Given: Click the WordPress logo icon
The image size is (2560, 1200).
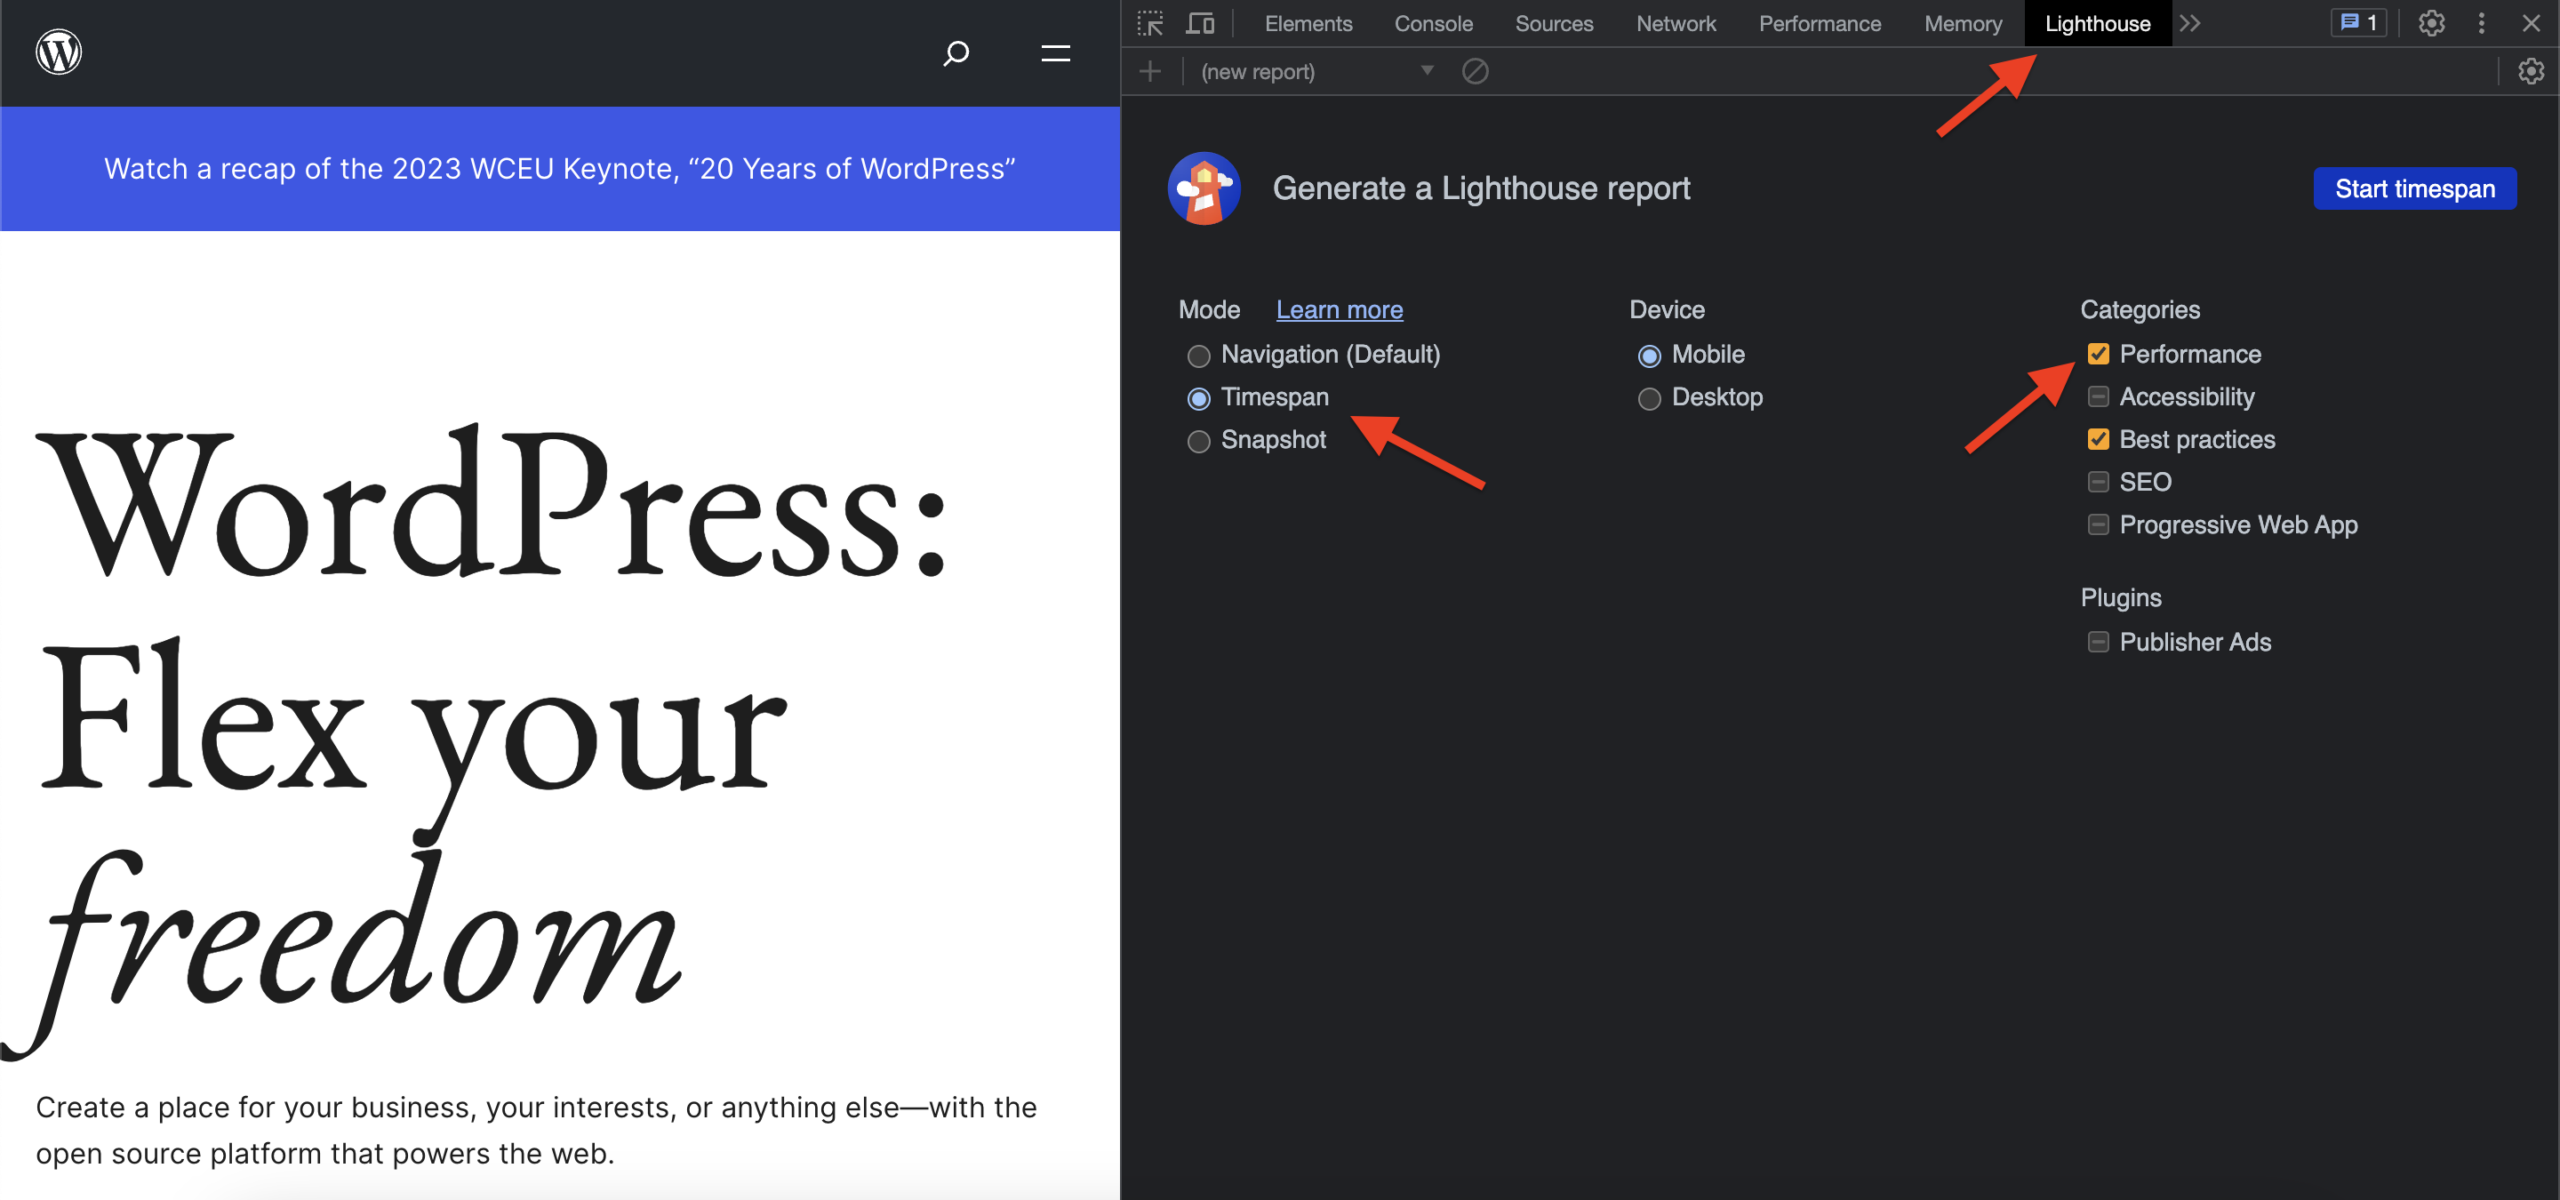Looking at the screenshot, I should [59, 52].
